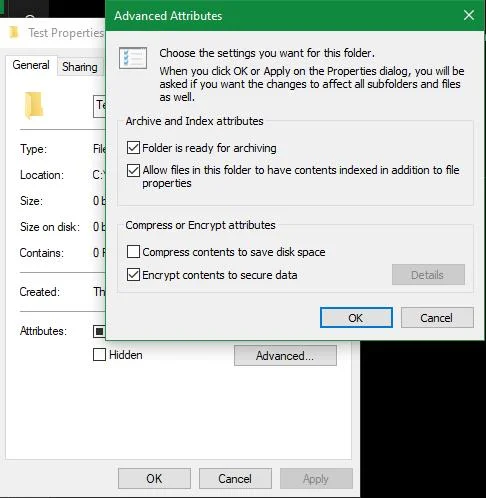Click the checklist icon in Advanced Attributes
This screenshot has width=486, height=498.
point(133,58)
